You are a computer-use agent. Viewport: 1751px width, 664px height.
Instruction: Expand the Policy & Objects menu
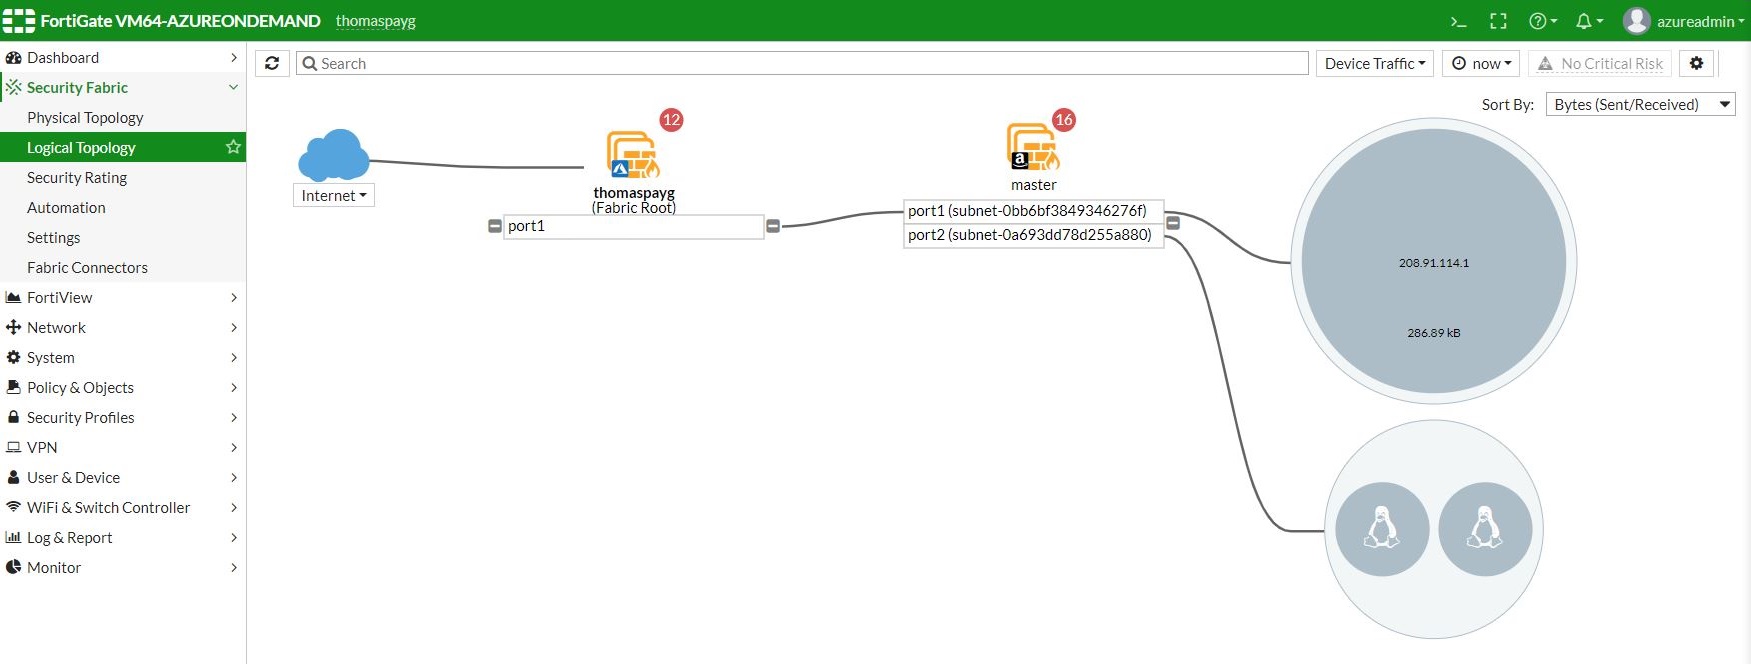(123, 387)
